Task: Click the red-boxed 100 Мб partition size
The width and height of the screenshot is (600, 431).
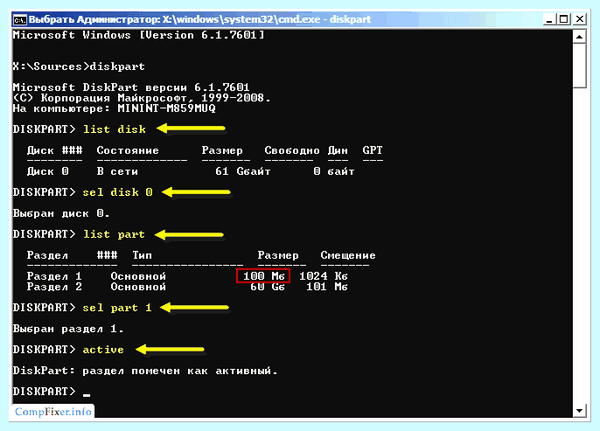Action: (263, 276)
